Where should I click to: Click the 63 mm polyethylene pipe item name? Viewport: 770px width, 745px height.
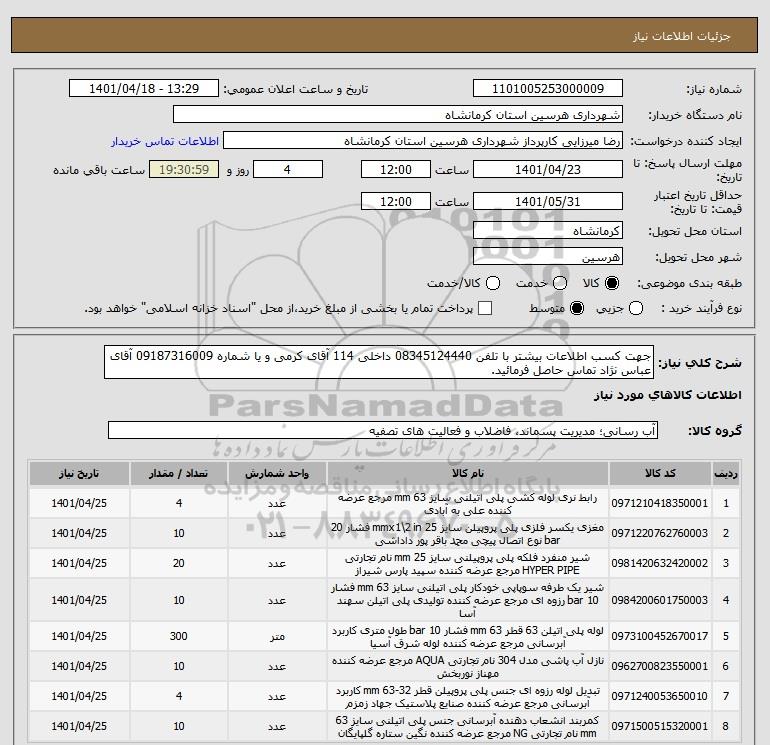pos(468,637)
